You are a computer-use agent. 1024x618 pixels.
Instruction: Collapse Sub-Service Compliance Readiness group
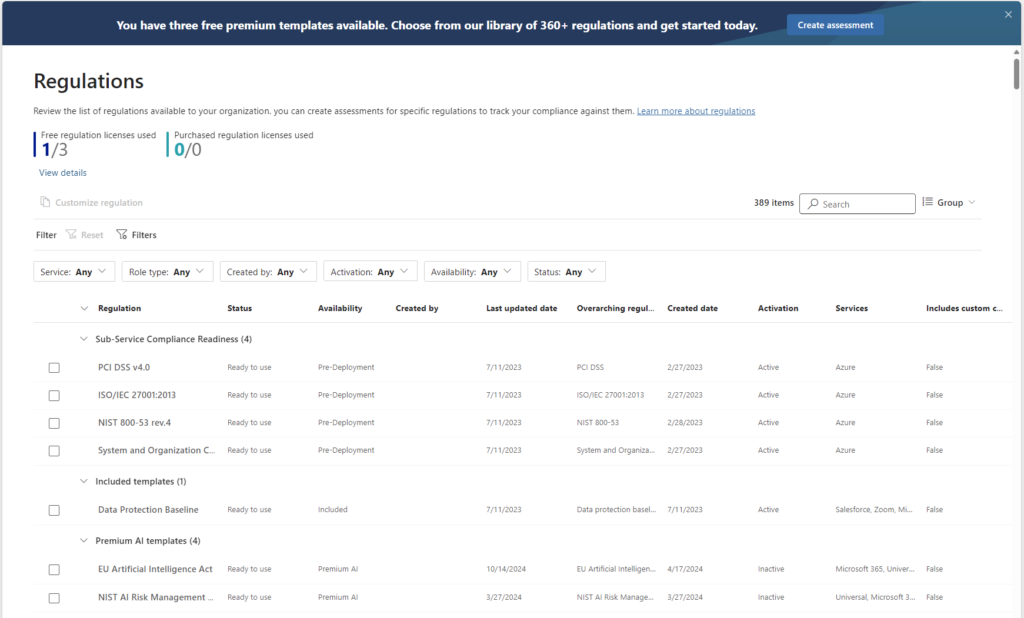click(x=83, y=339)
